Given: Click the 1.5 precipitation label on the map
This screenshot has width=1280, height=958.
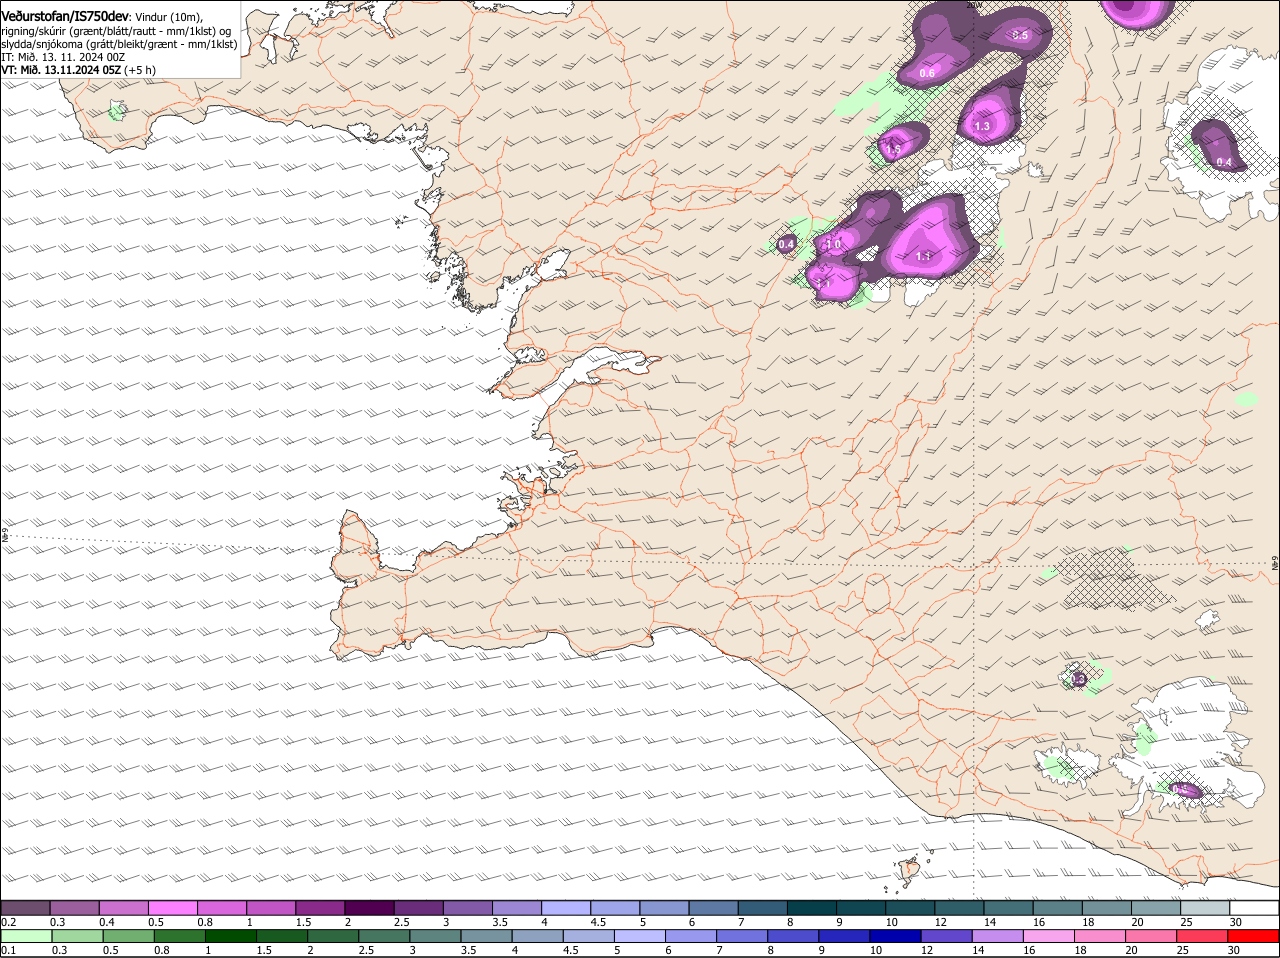Looking at the screenshot, I should [x=894, y=148].
